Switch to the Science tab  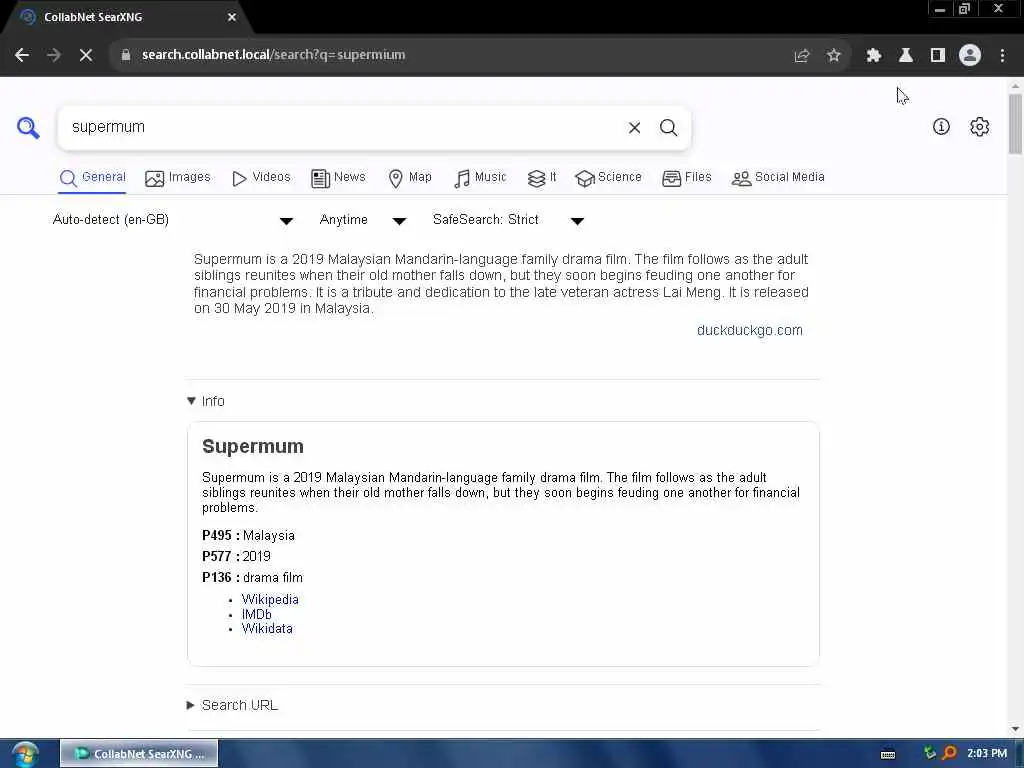(609, 178)
